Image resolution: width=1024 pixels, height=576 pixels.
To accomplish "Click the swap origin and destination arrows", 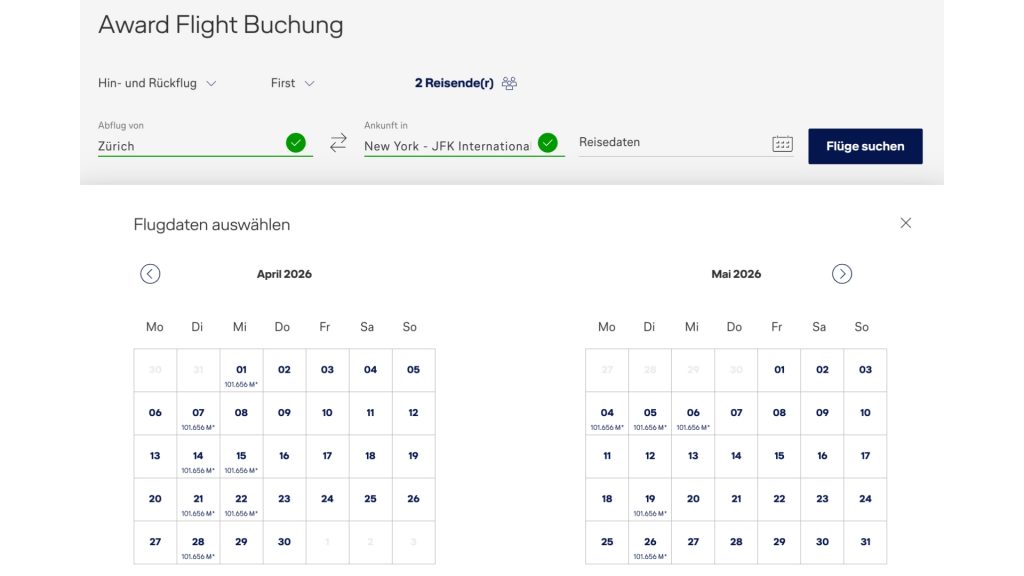I will (338, 143).
